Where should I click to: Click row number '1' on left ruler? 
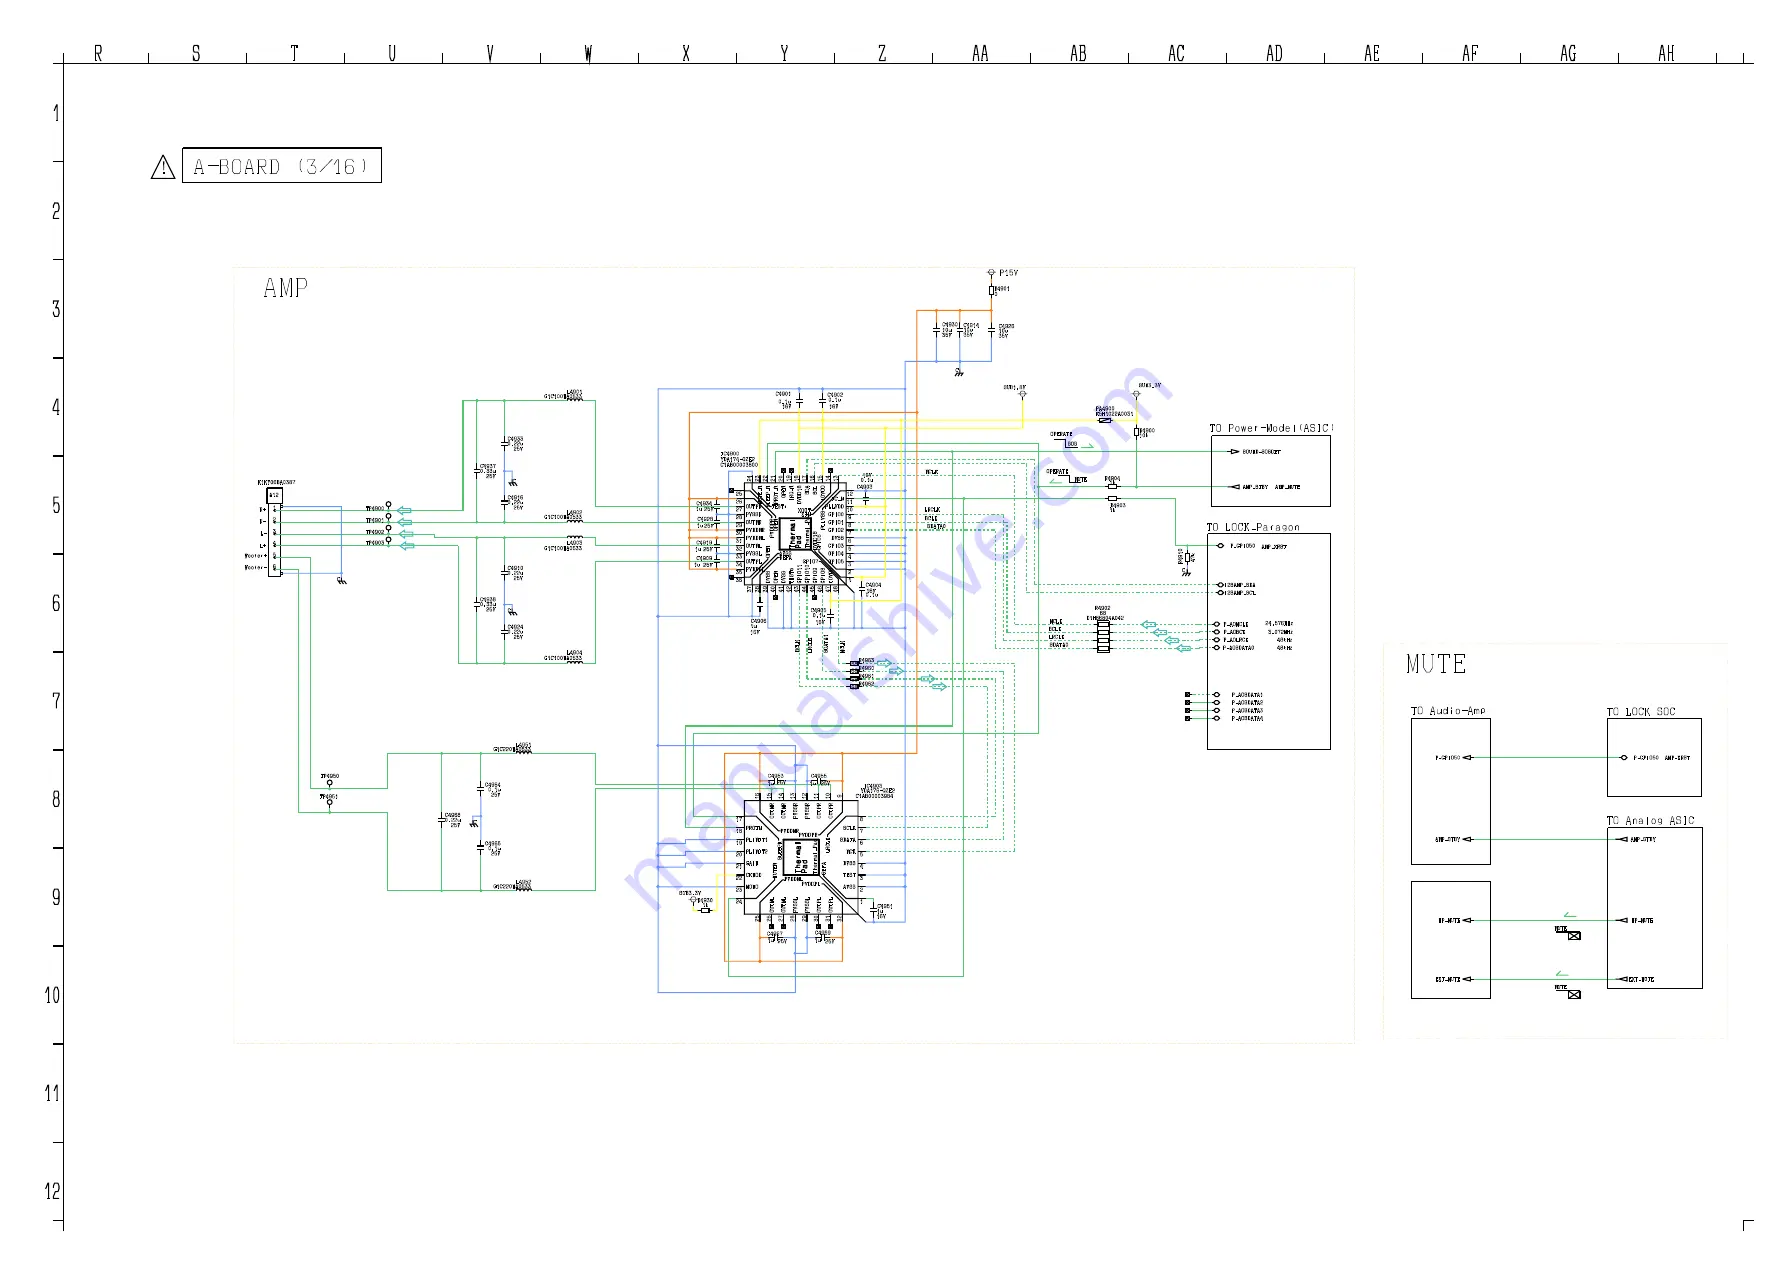coord(56,113)
